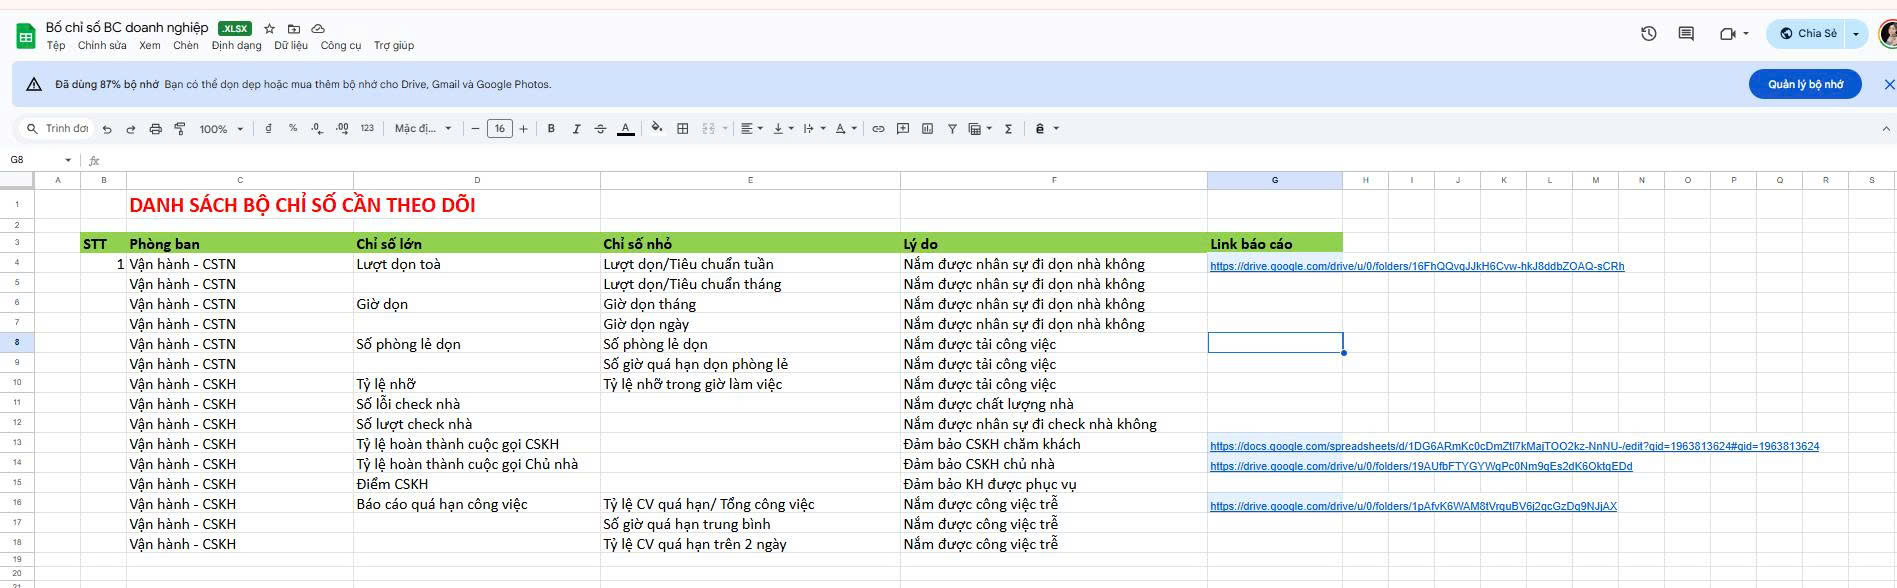Click the print icon in toolbar
The width and height of the screenshot is (1897, 588).
(155, 129)
